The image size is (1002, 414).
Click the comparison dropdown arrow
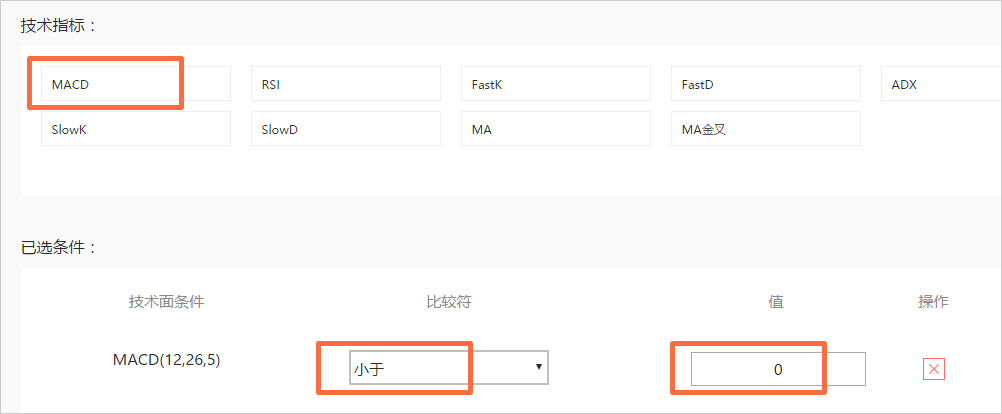click(539, 367)
